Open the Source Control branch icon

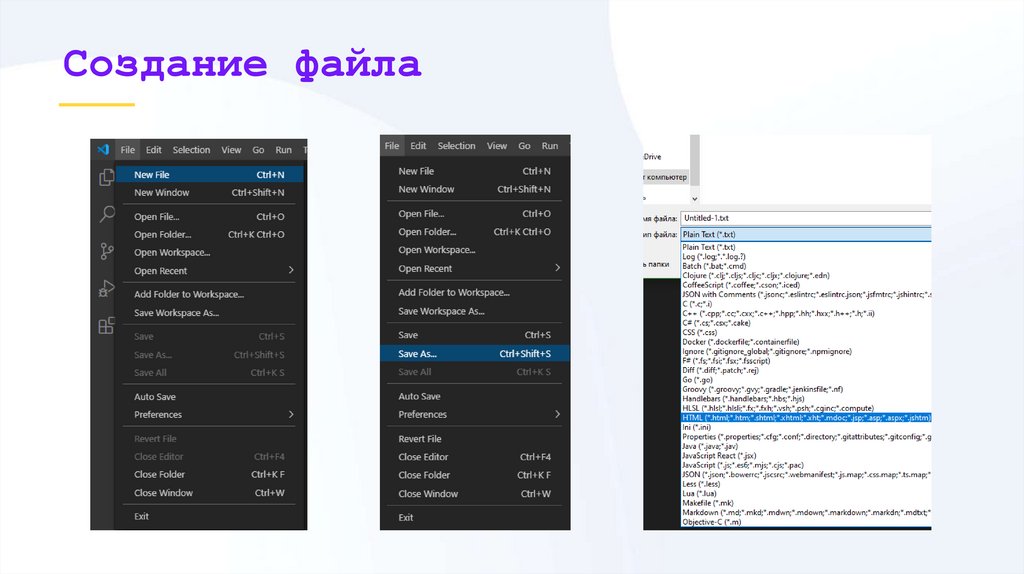106,251
